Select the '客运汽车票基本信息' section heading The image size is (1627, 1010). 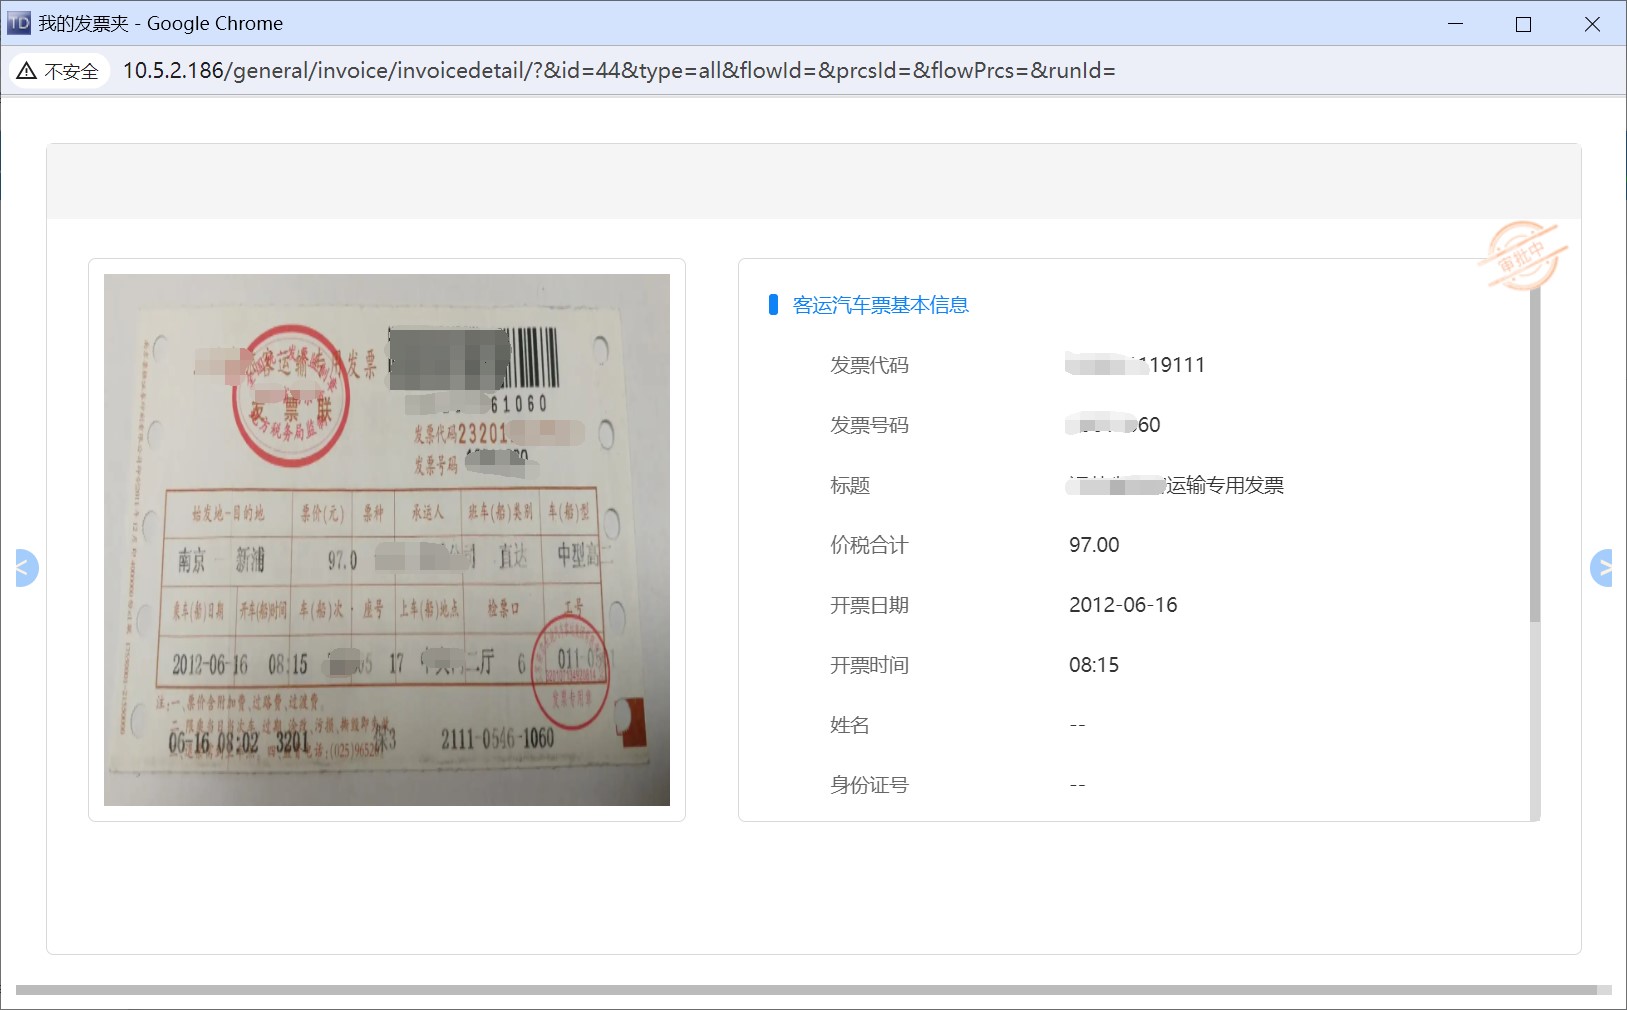[880, 305]
